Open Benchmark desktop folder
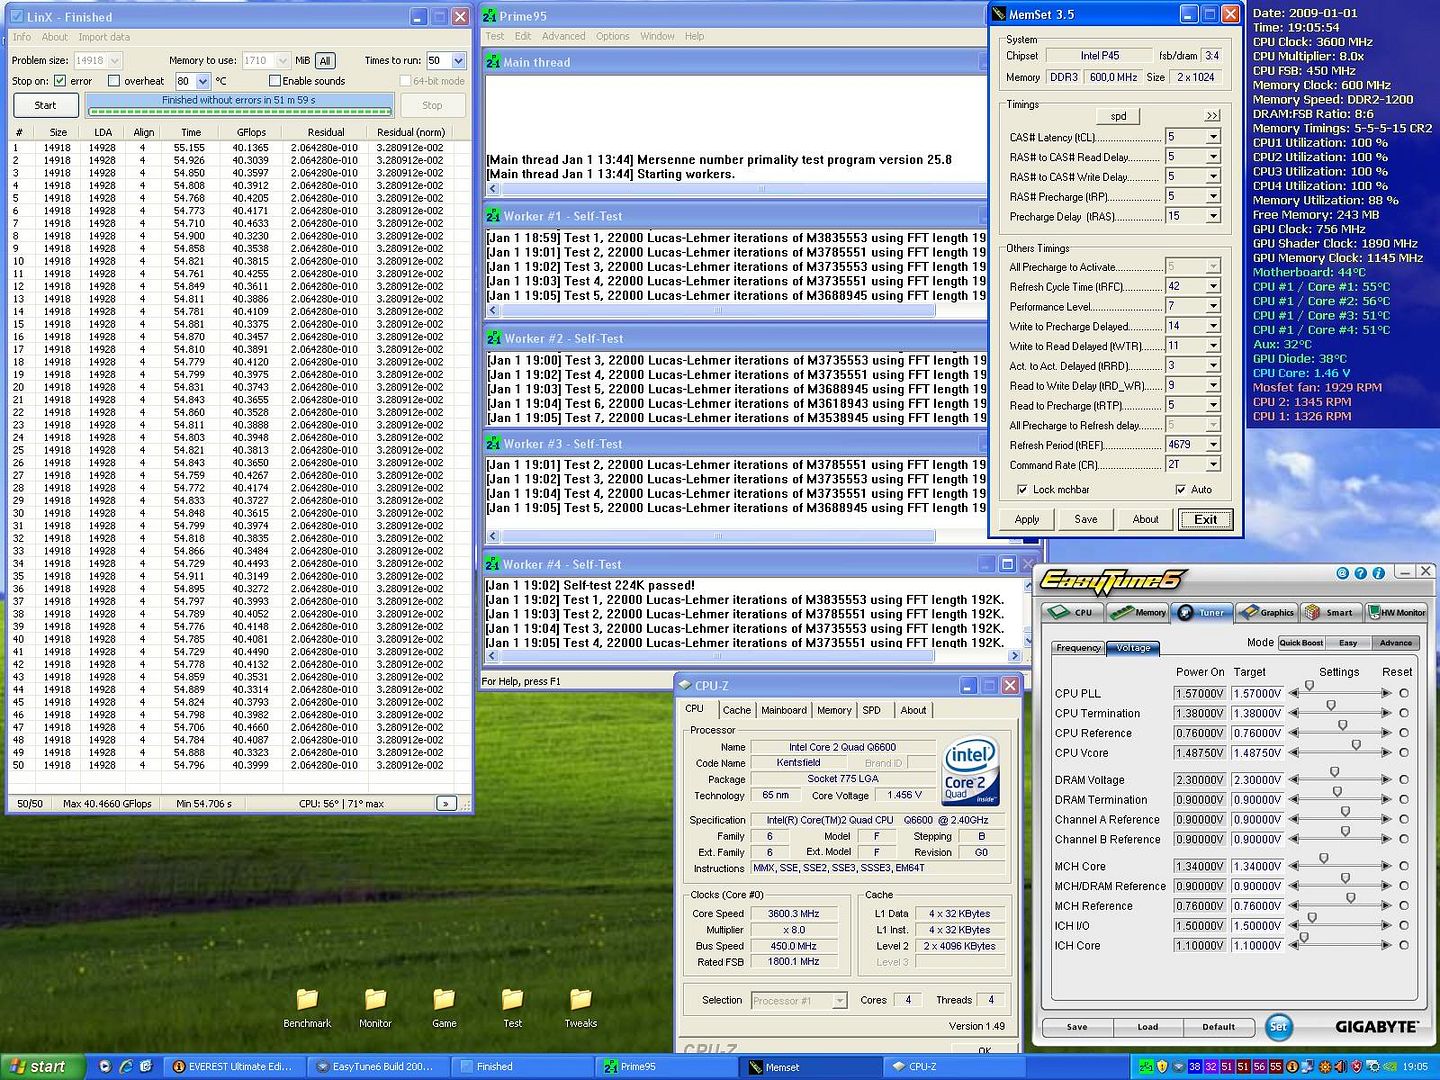 307,1008
